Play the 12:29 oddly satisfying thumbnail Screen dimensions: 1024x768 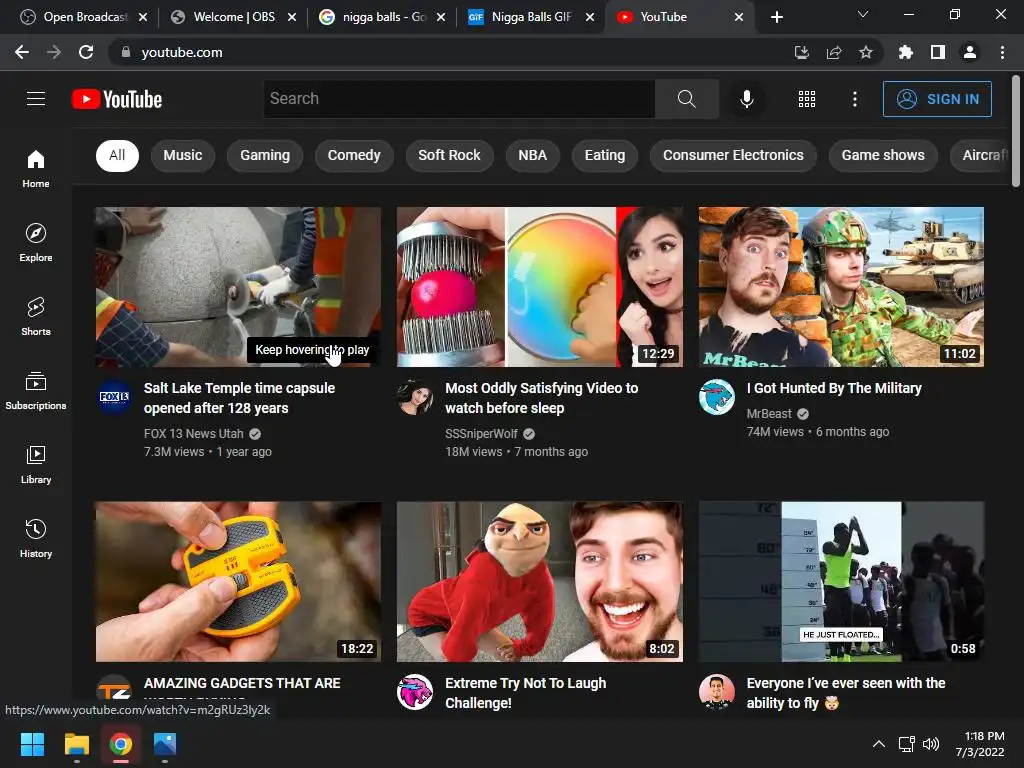[539, 287]
